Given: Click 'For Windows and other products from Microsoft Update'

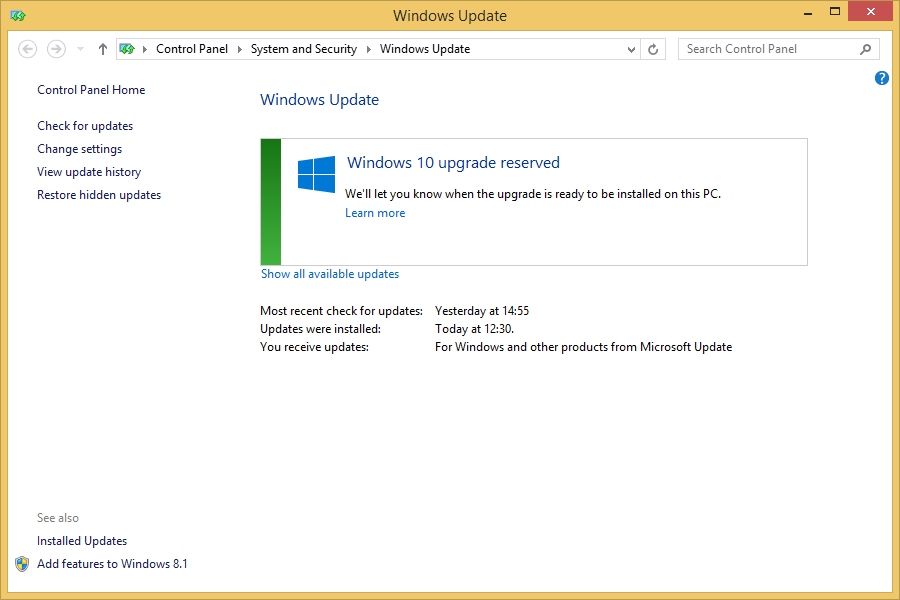Looking at the screenshot, I should tap(583, 347).
